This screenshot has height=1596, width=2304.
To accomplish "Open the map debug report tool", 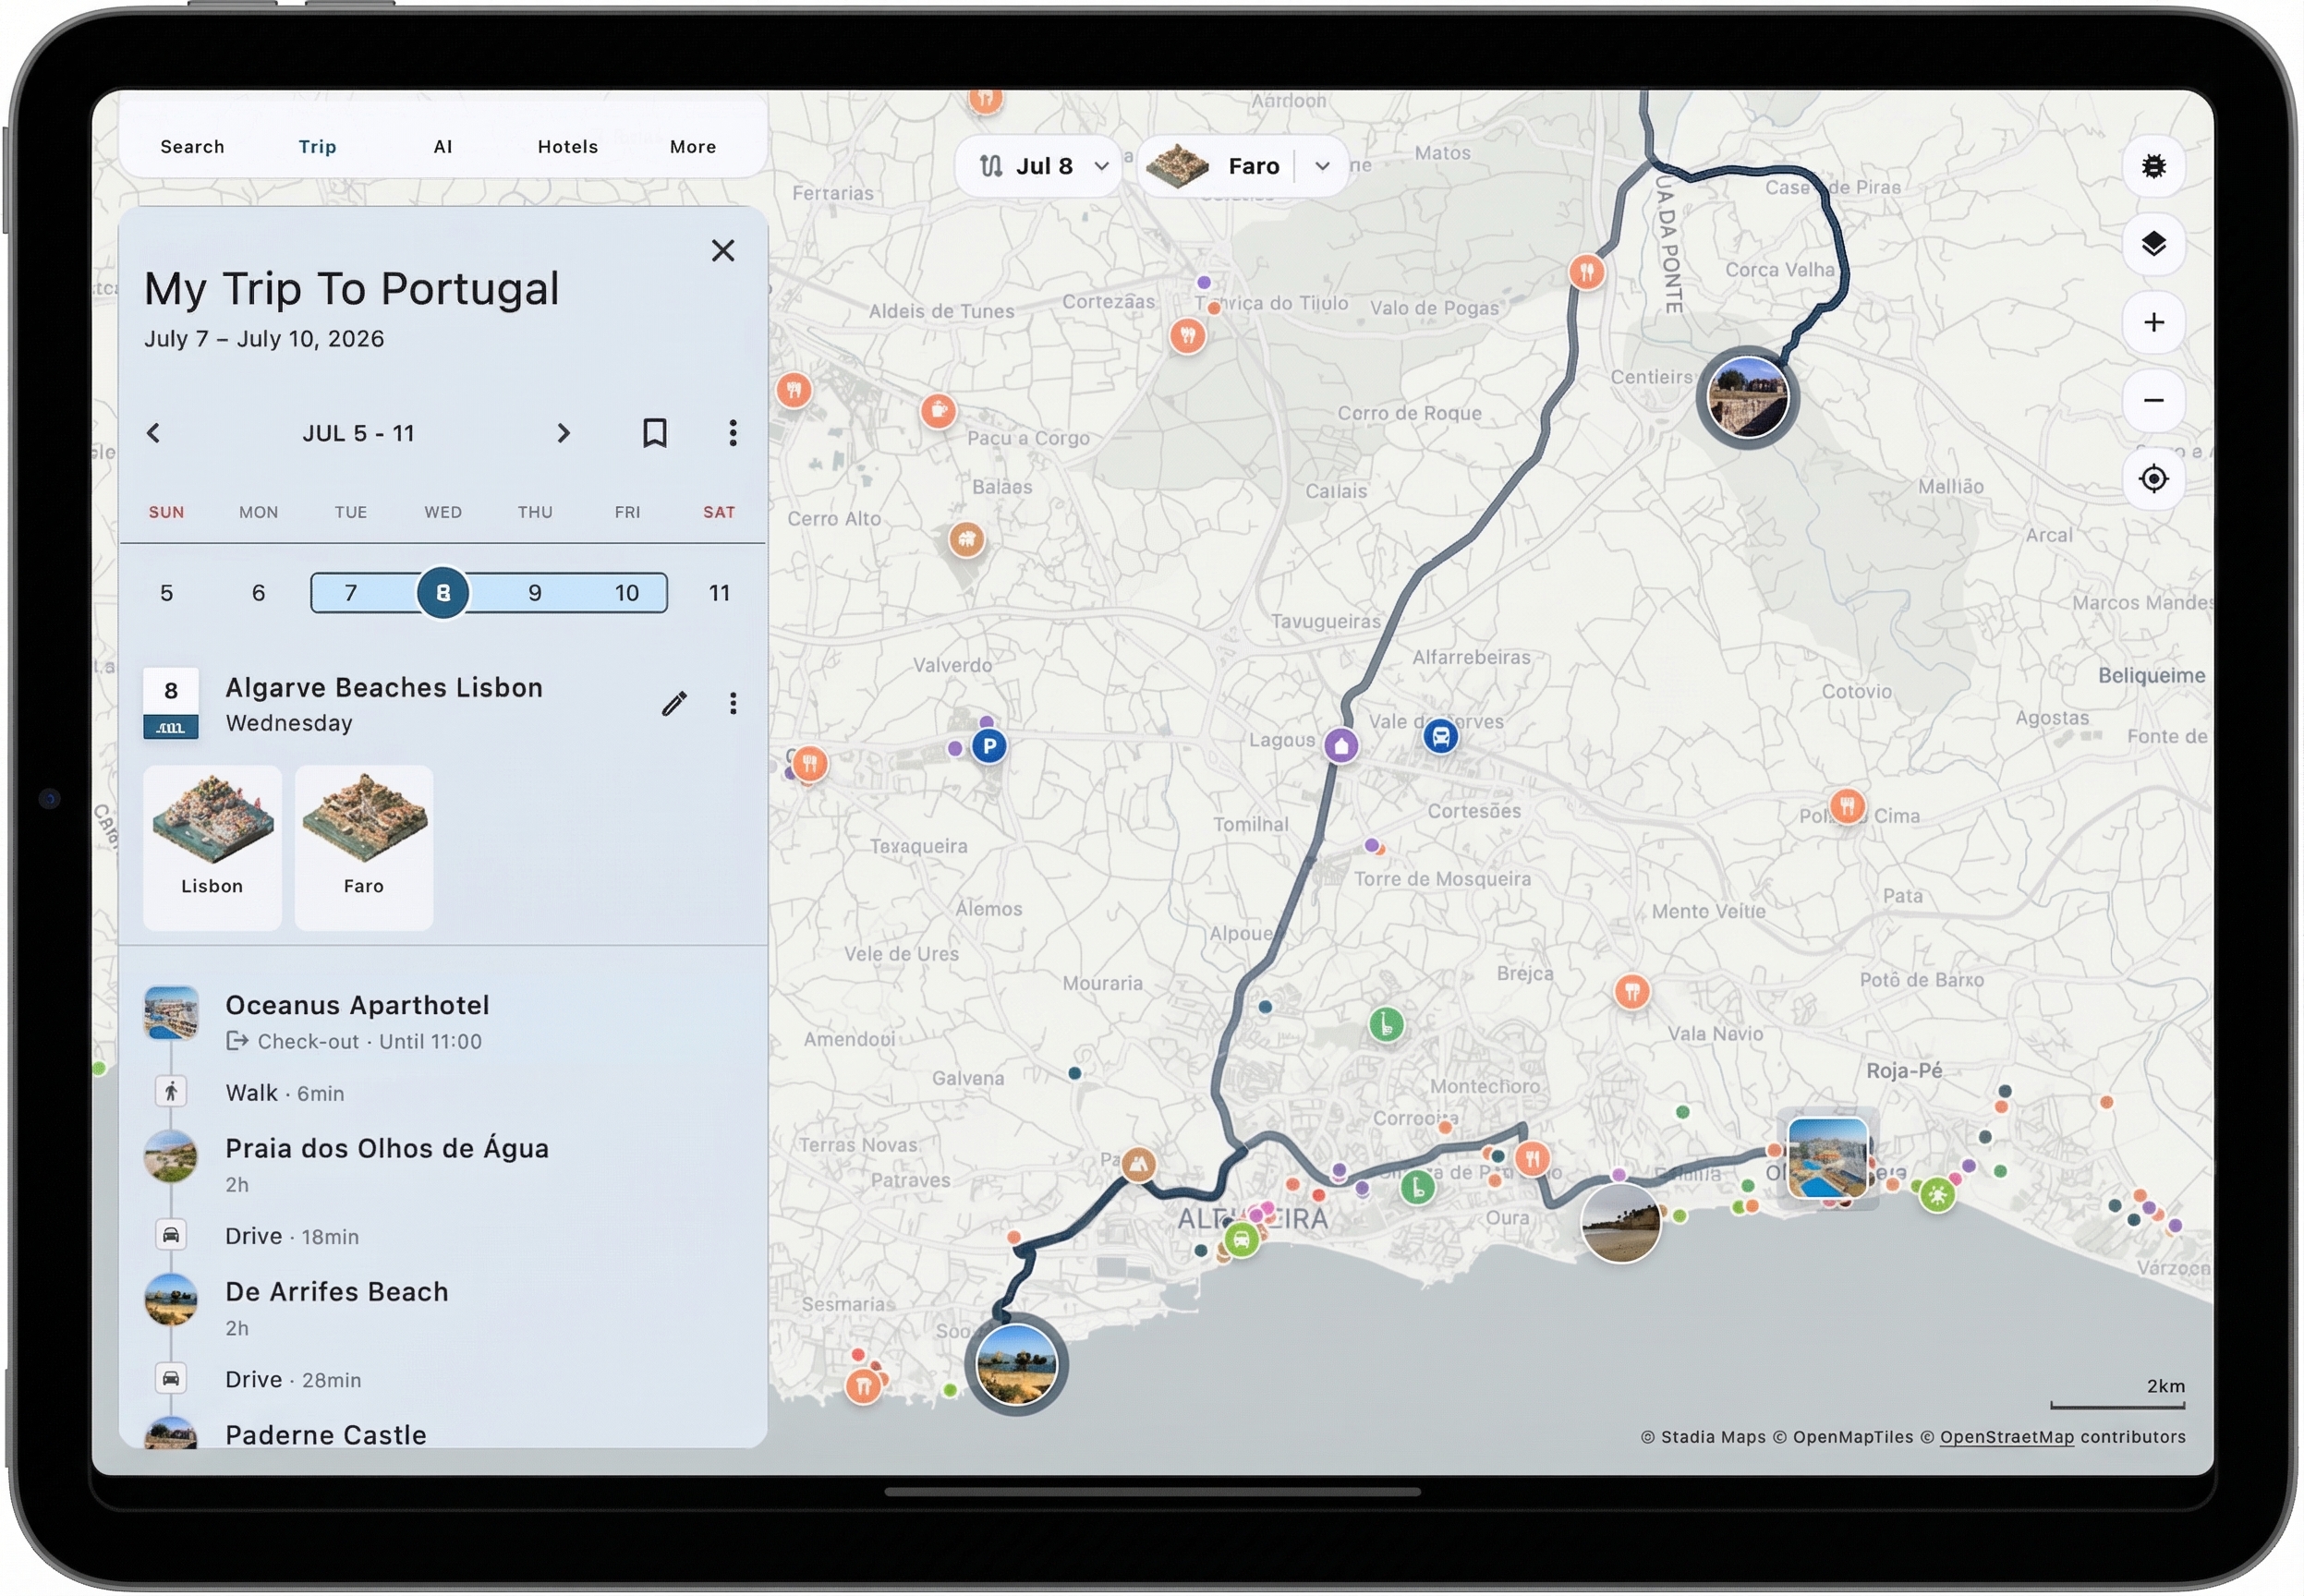I will [2154, 165].
